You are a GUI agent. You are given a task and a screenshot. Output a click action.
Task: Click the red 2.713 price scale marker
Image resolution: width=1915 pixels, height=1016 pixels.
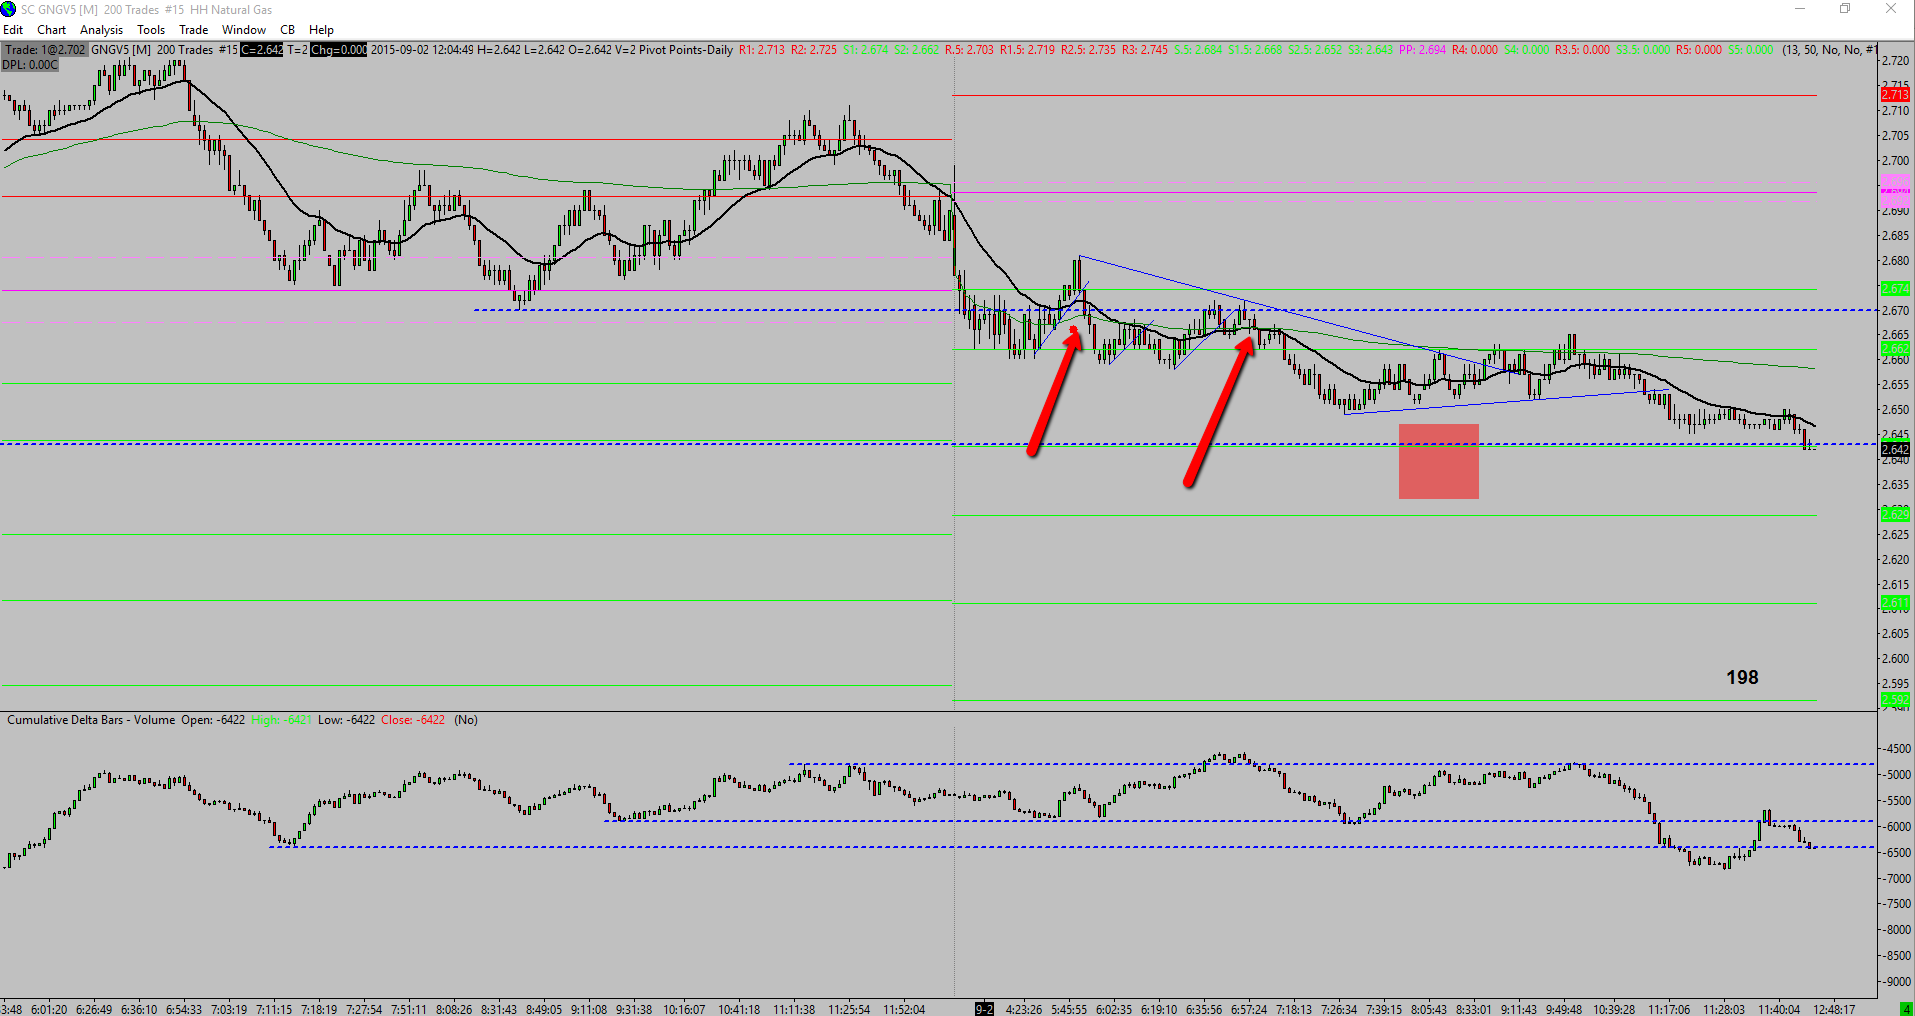[x=1895, y=95]
